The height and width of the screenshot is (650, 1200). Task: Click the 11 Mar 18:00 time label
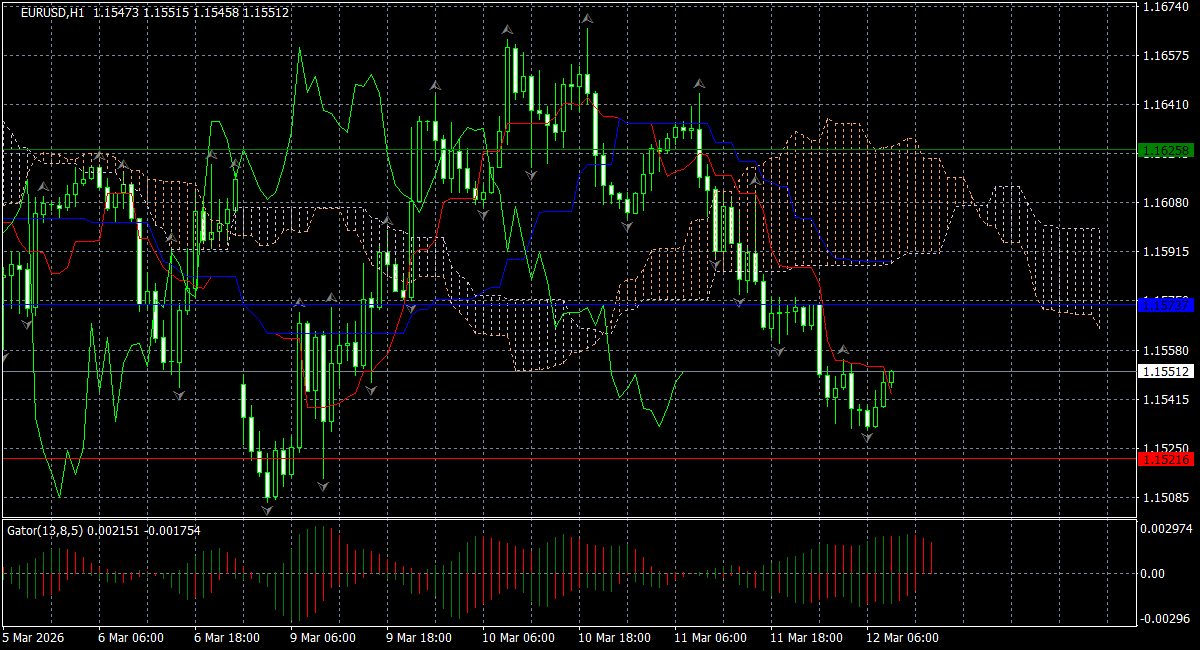806,637
